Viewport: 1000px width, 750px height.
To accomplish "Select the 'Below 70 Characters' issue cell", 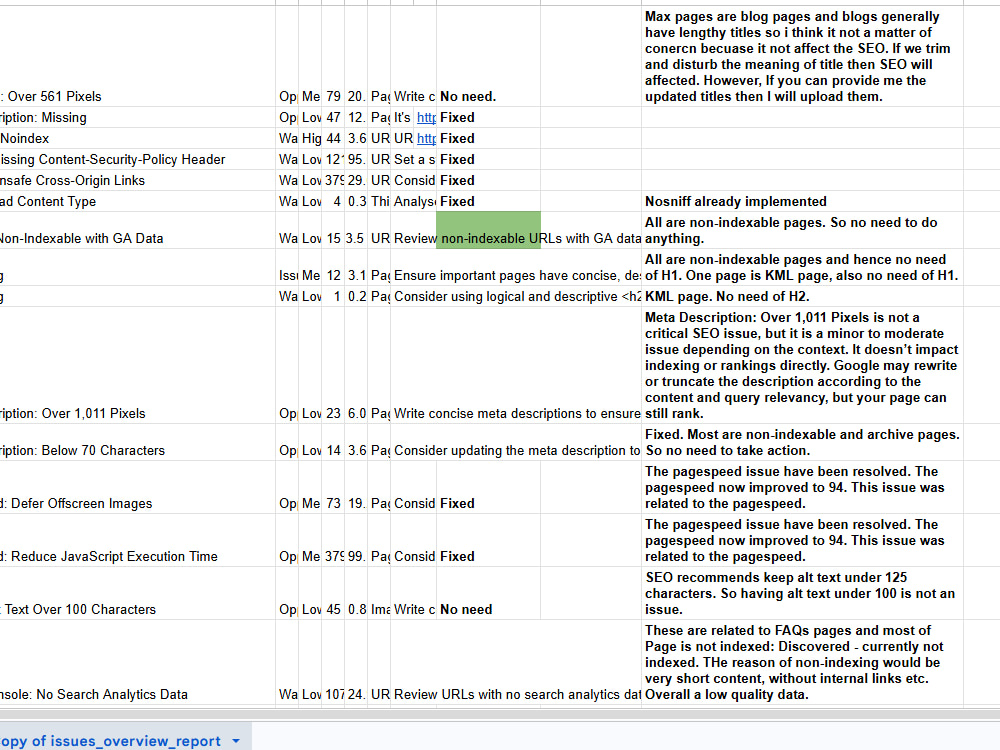I will pos(138,442).
